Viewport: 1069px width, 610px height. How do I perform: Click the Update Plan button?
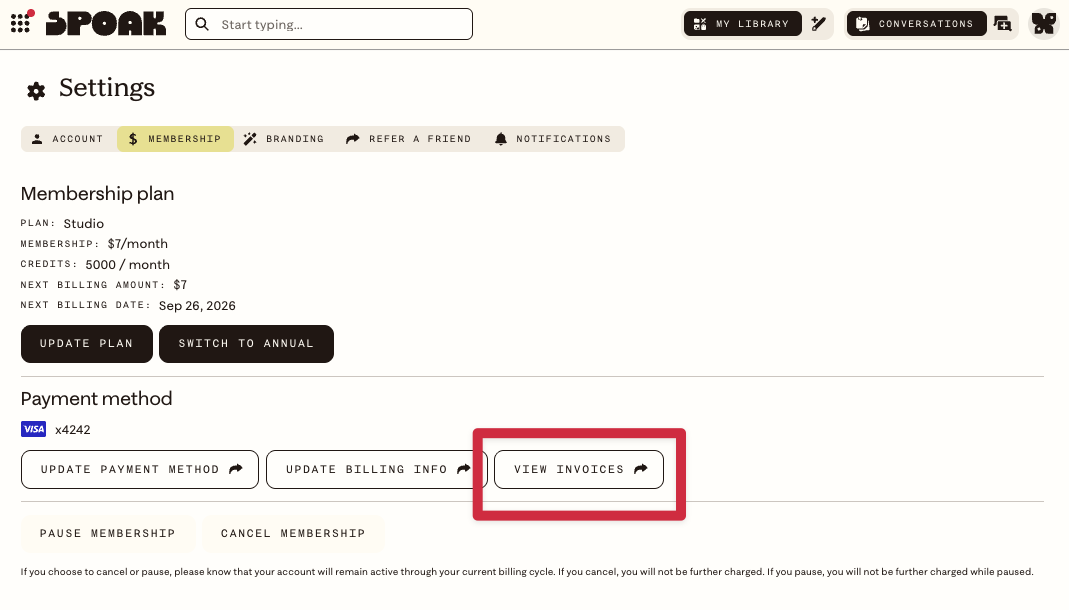click(x=87, y=344)
